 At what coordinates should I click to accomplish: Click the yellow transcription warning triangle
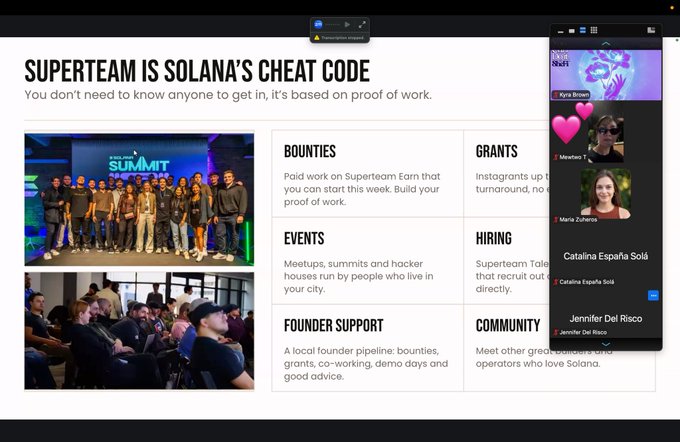317,38
